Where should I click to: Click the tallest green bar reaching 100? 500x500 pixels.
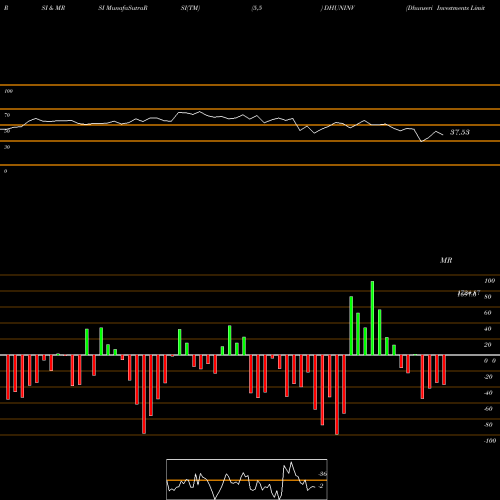click(372, 318)
